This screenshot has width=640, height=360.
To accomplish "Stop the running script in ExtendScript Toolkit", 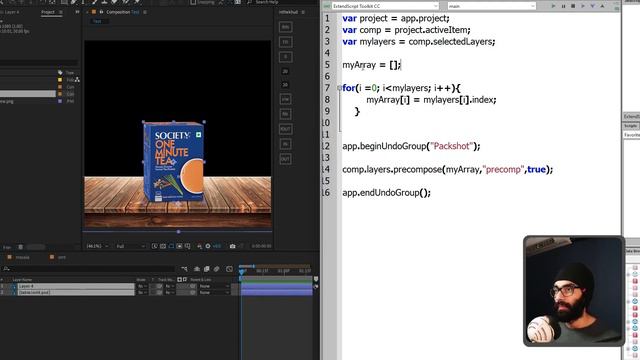I will pos(573,6).
